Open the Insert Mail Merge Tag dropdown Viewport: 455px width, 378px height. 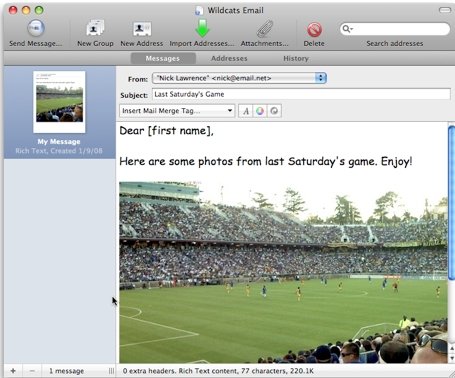177,111
